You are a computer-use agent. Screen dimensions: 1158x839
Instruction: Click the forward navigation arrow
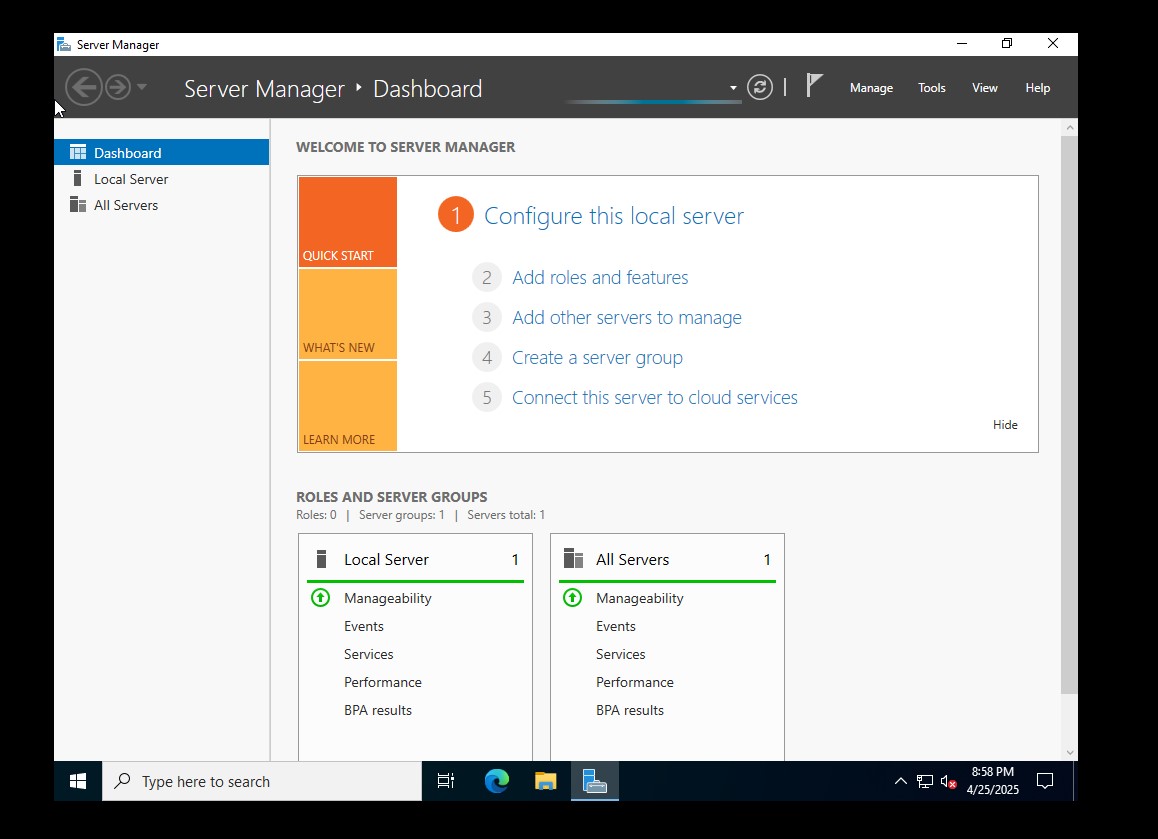pyautogui.click(x=118, y=88)
